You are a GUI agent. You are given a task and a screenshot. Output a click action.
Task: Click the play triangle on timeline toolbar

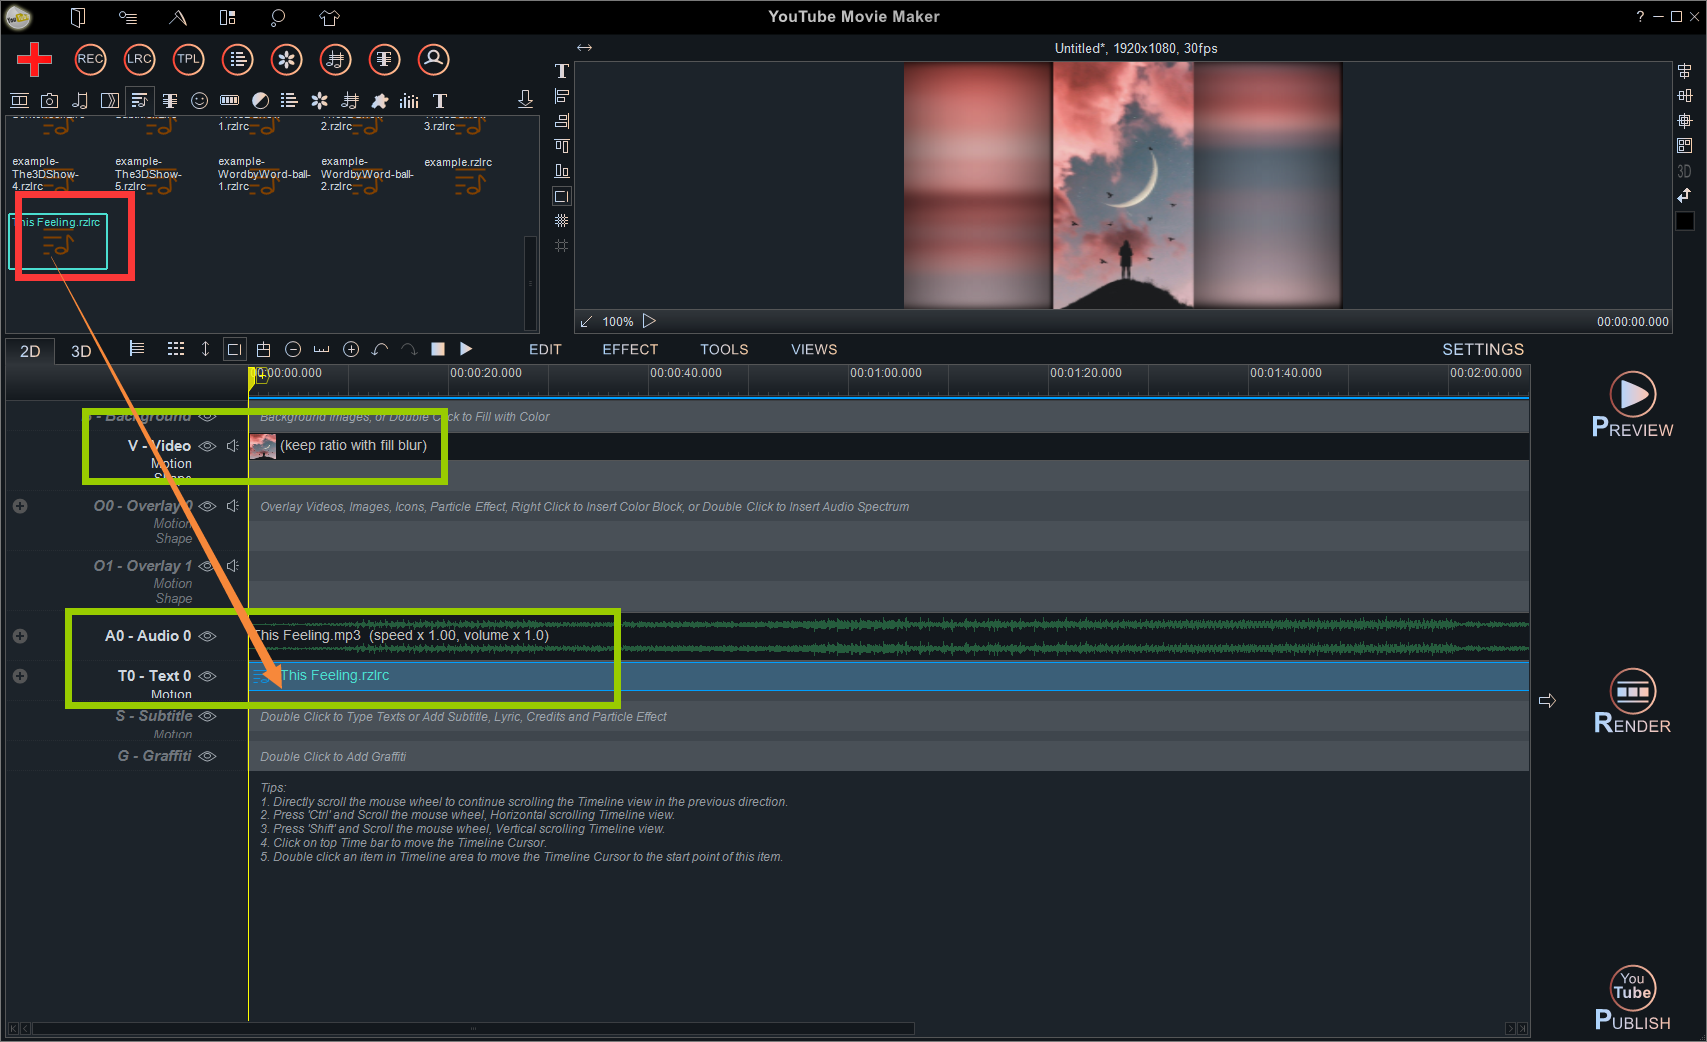coord(466,349)
